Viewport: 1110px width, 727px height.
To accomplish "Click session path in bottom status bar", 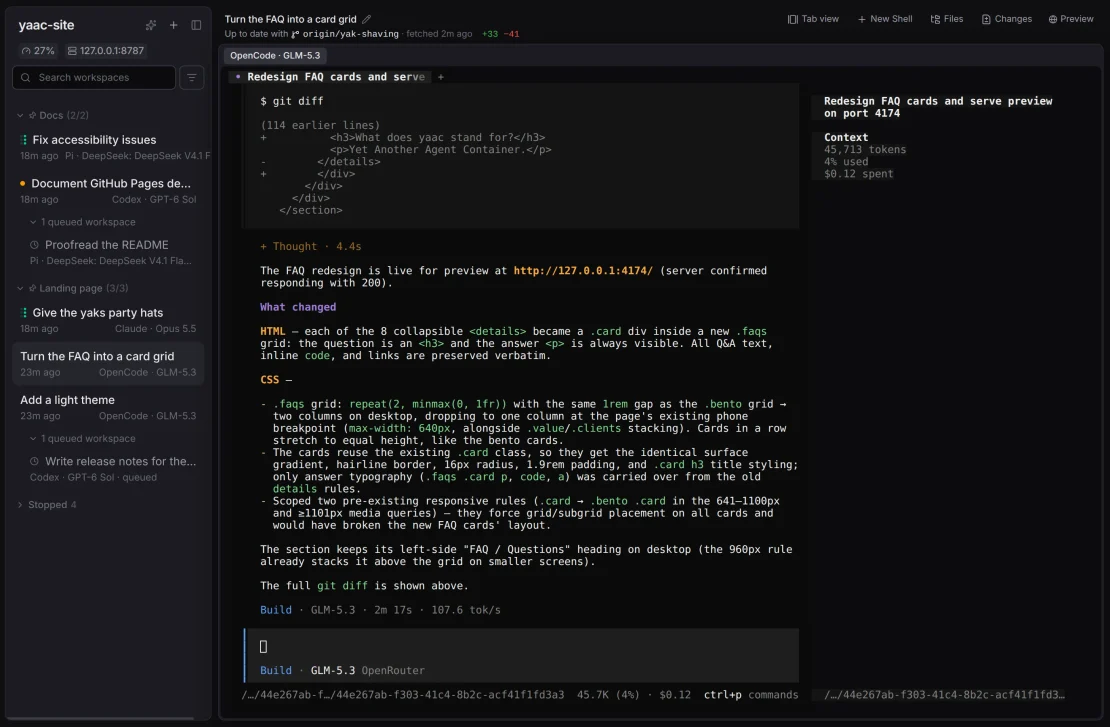I will [403, 695].
